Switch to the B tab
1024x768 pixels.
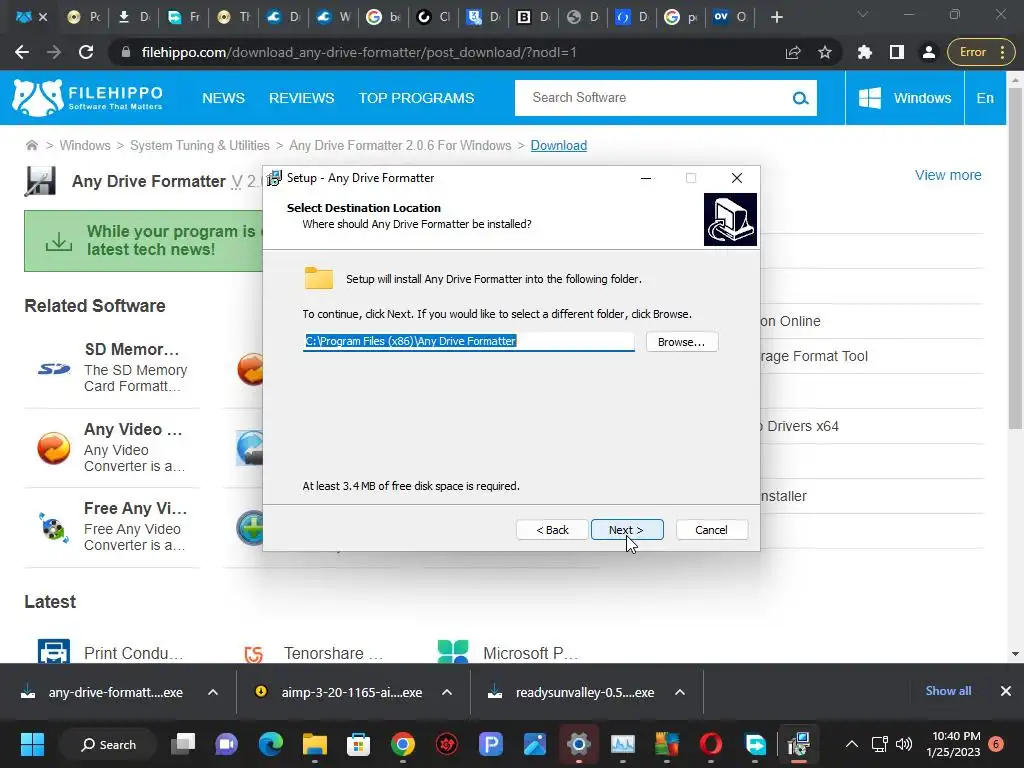click(x=534, y=17)
